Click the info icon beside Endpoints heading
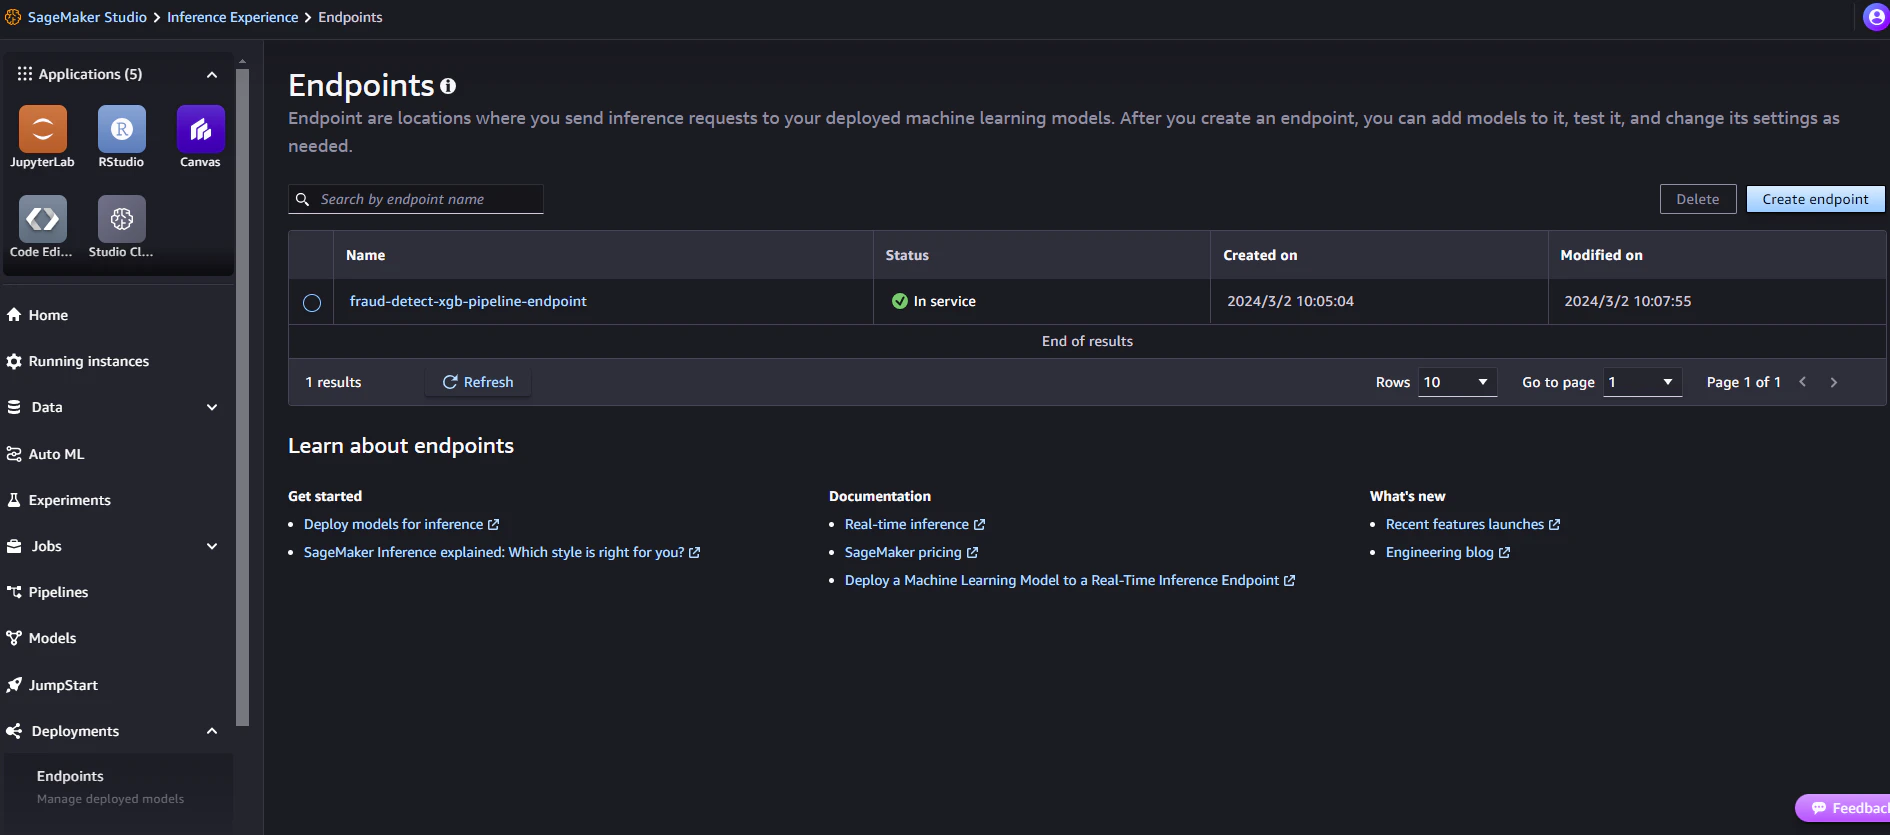This screenshot has height=835, width=1890. pos(448,86)
